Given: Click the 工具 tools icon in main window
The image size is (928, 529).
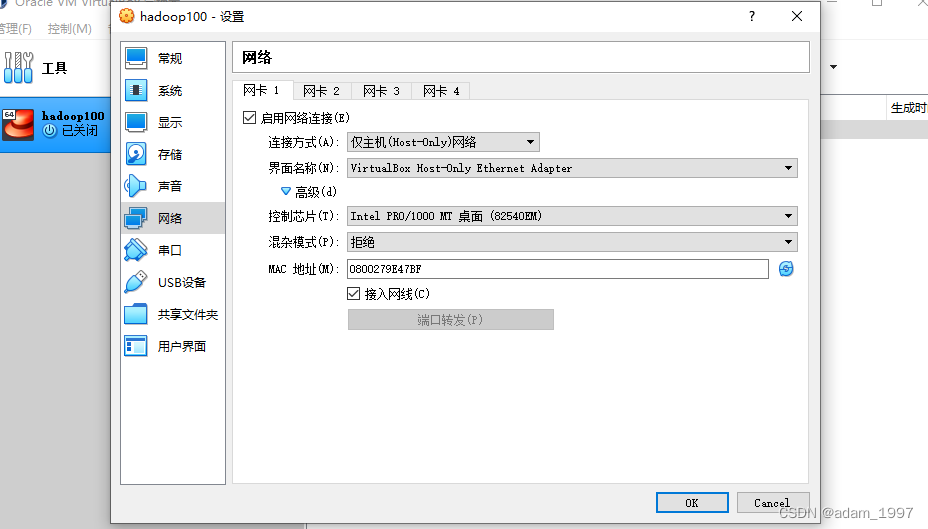Looking at the screenshot, I should pos(18,67).
